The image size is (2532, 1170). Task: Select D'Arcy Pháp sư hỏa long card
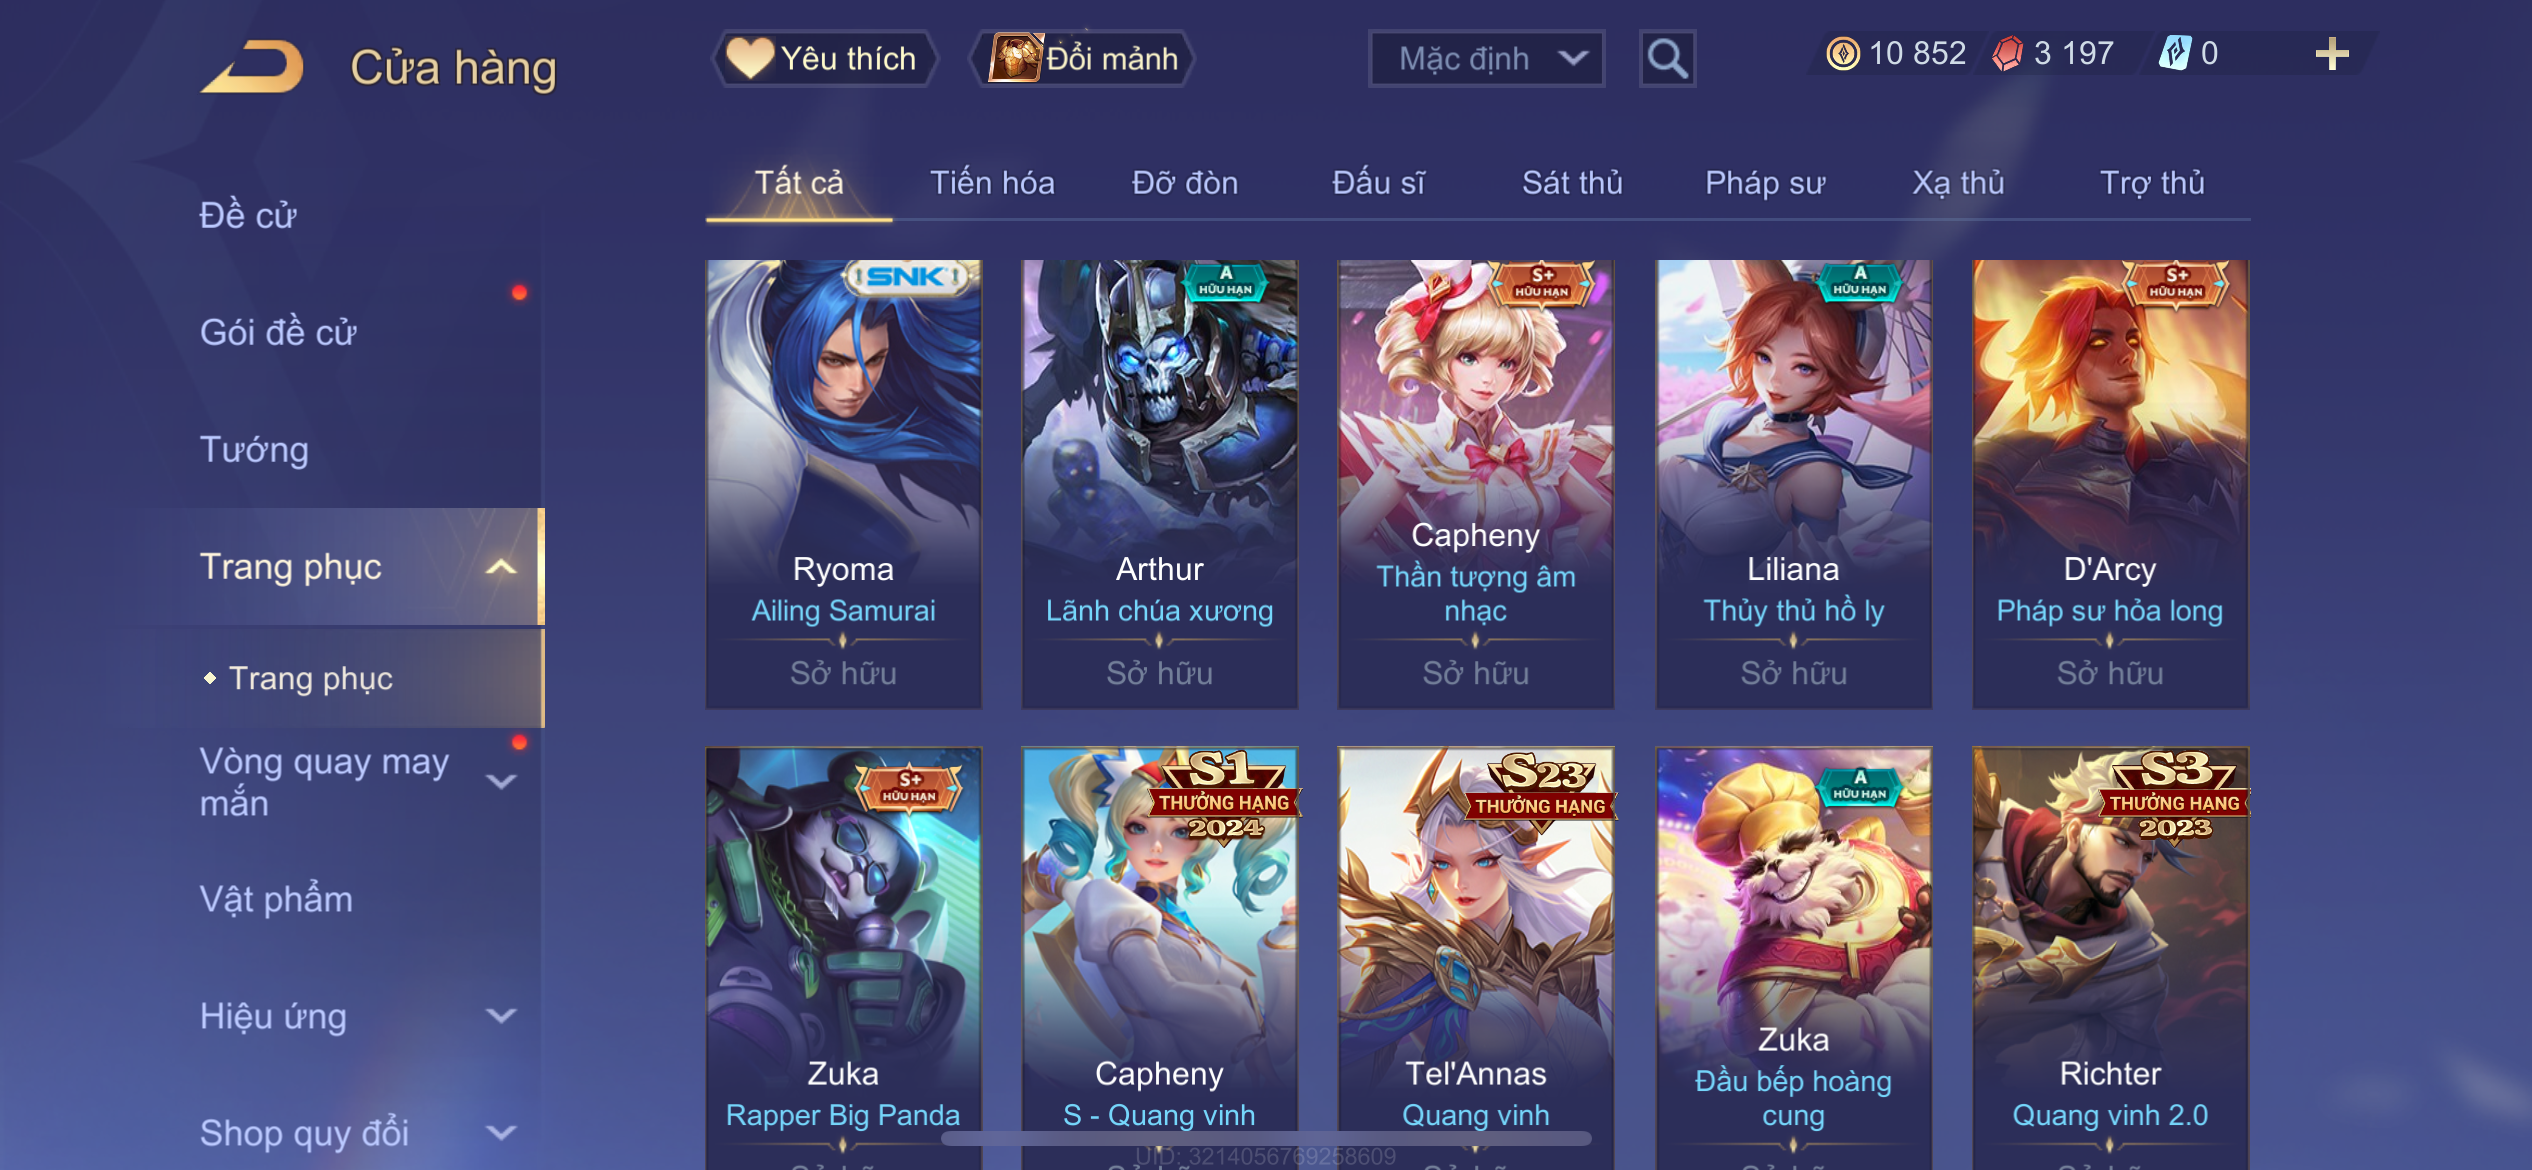pyautogui.click(x=2110, y=484)
